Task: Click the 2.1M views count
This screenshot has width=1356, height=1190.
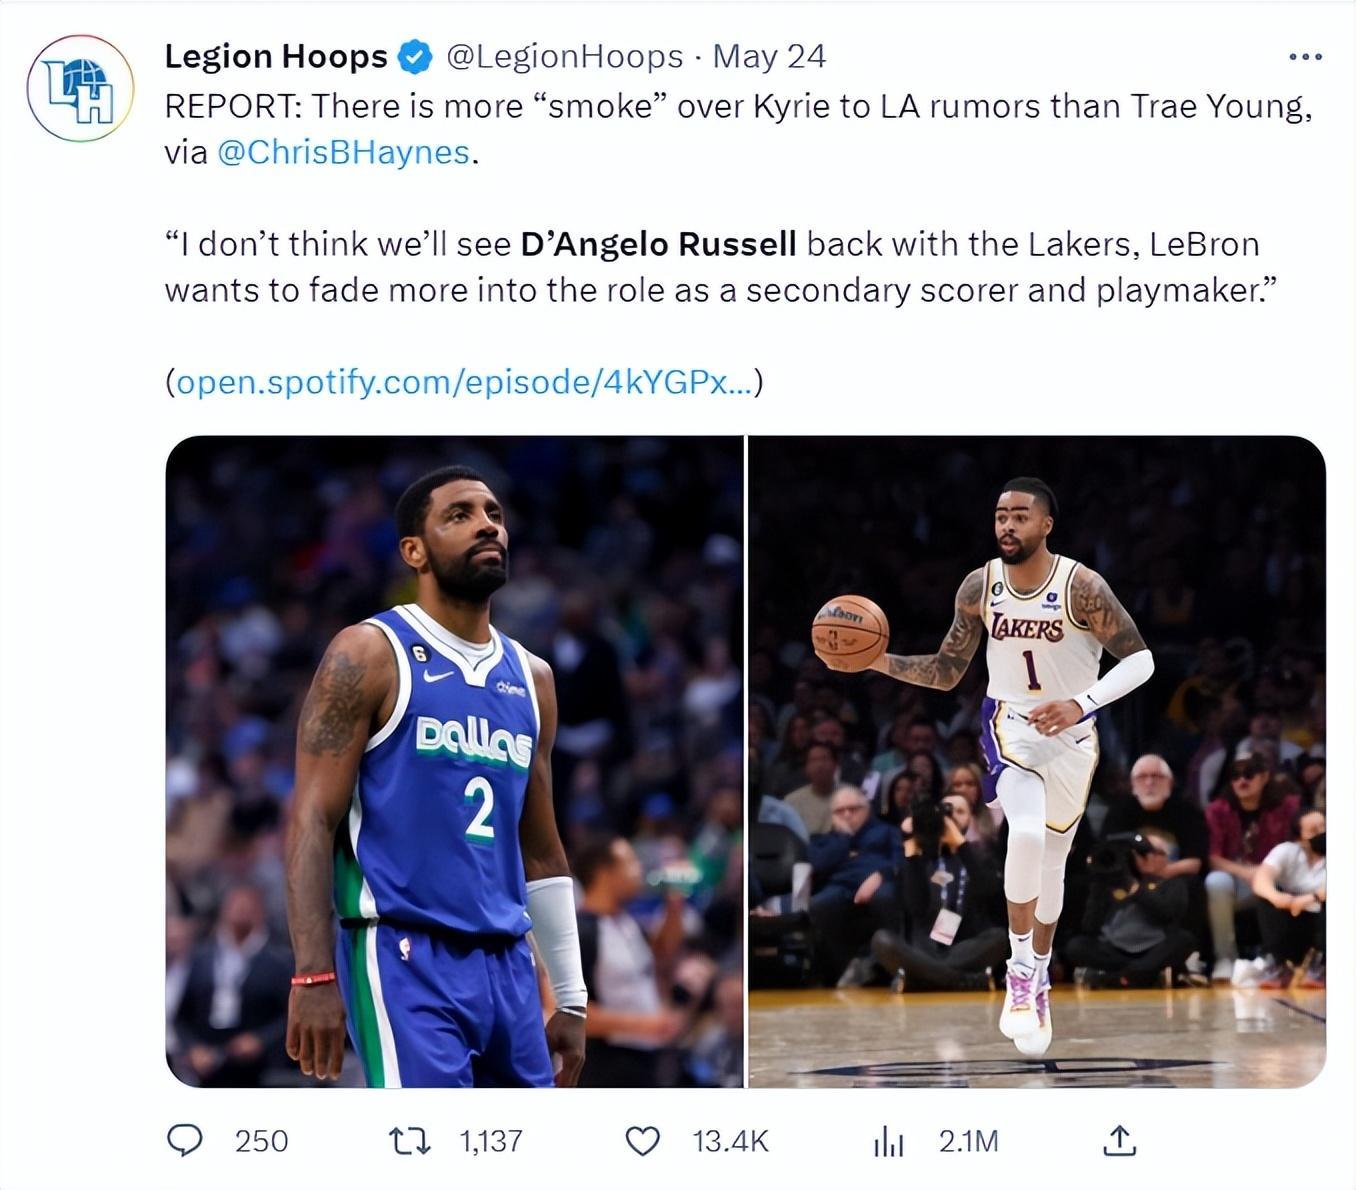Action: (x=968, y=1141)
